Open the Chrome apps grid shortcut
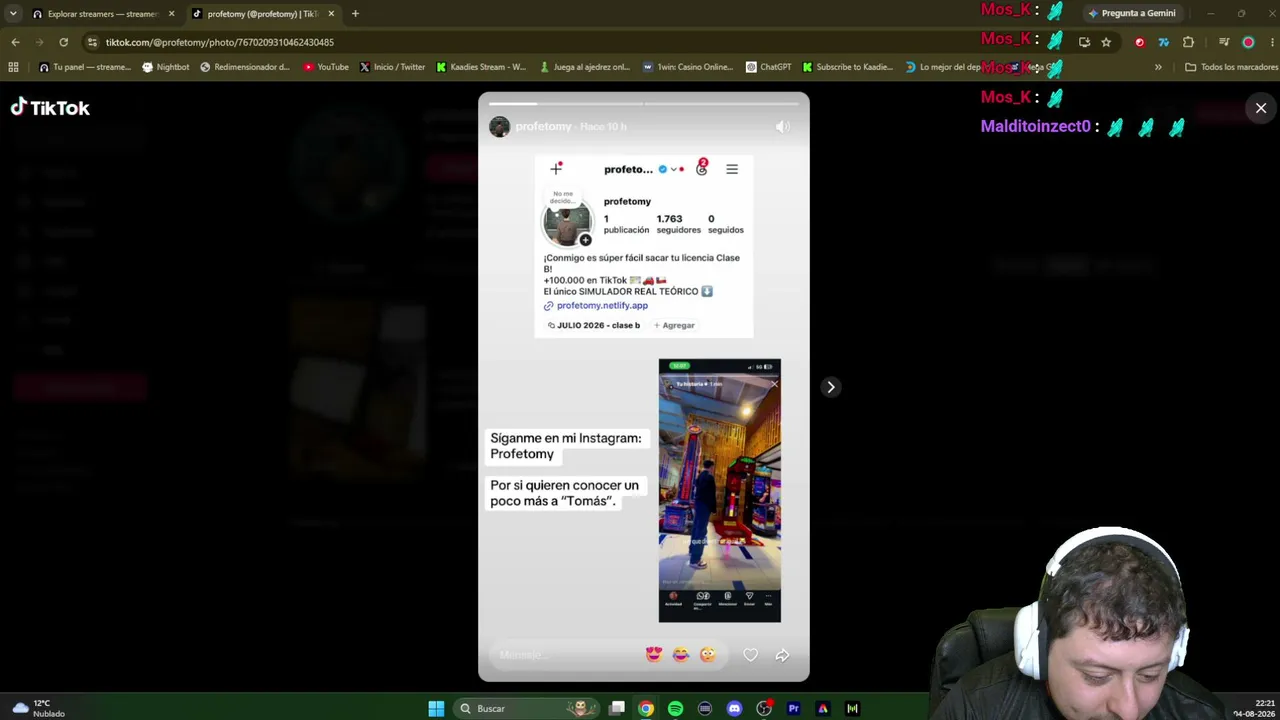Screen dimensions: 1280x720 tap(13, 67)
